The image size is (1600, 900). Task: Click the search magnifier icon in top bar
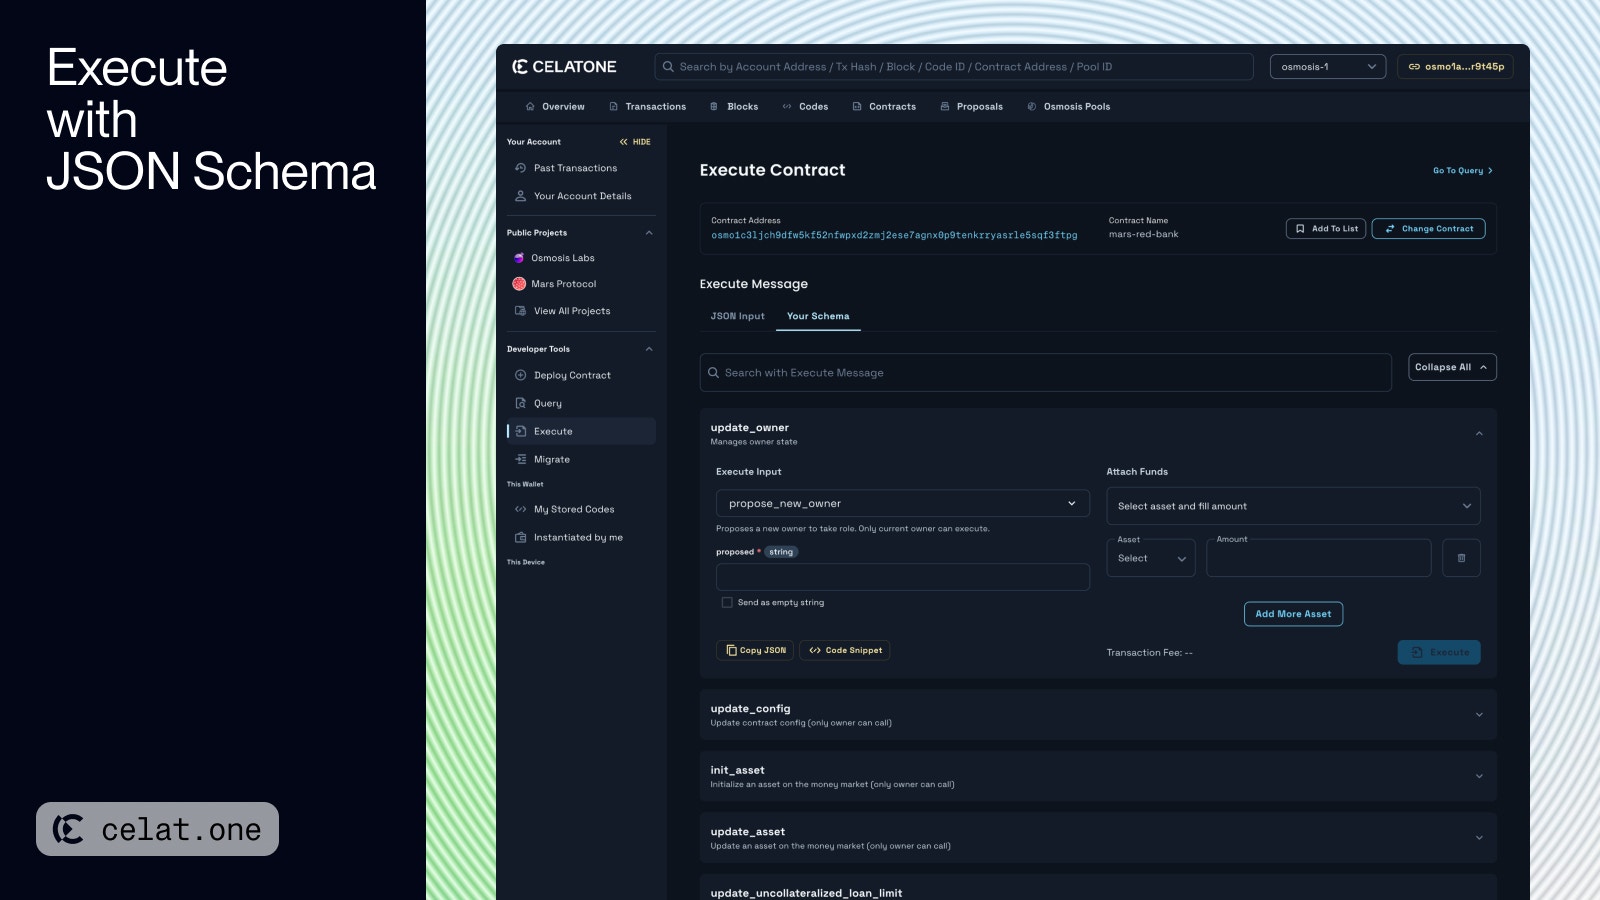[x=668, y=67]
